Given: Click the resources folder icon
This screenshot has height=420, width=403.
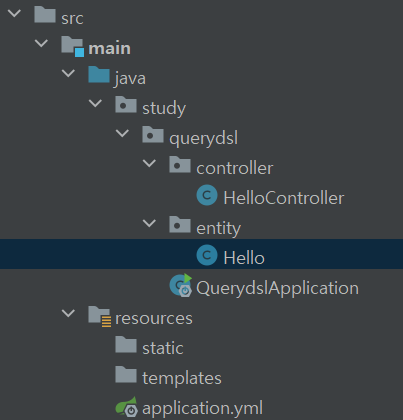Looking at the screenshot, I should pyautogui.click(x=100, y=316).
